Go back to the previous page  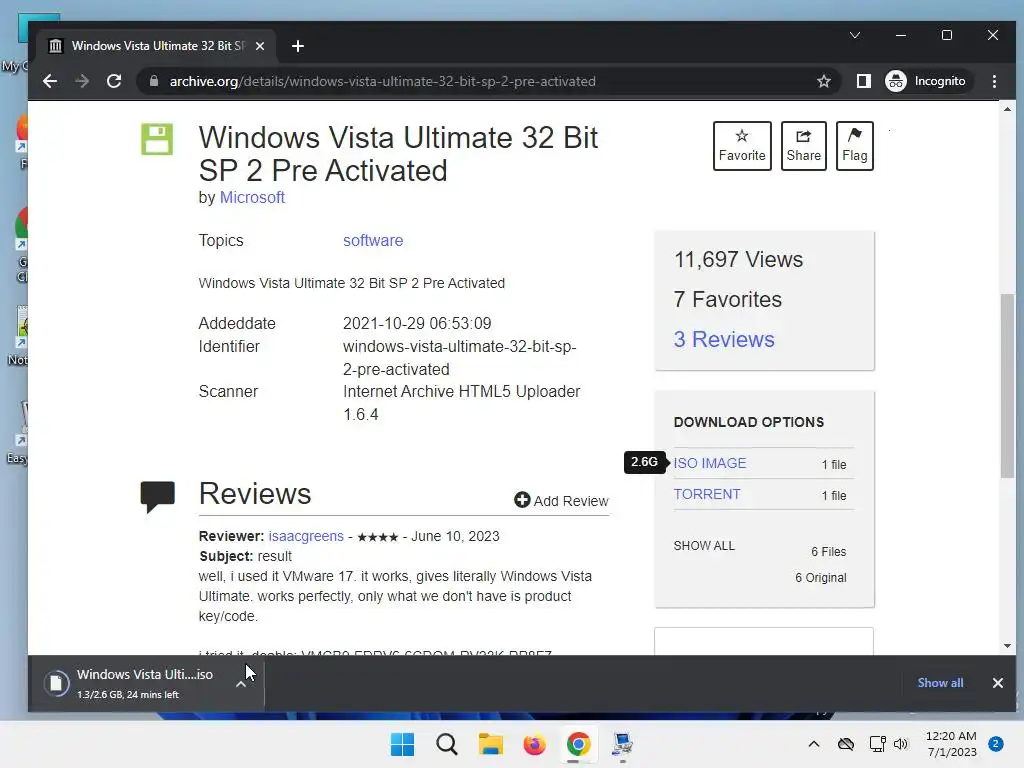tap(50, 81)
